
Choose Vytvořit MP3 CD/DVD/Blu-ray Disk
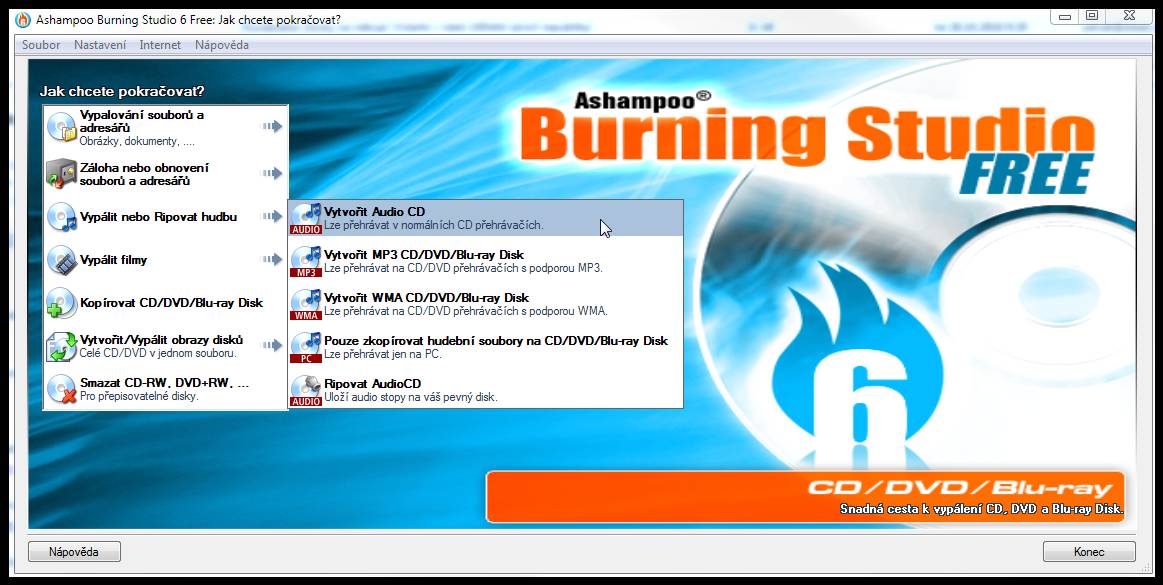point(486,261)
